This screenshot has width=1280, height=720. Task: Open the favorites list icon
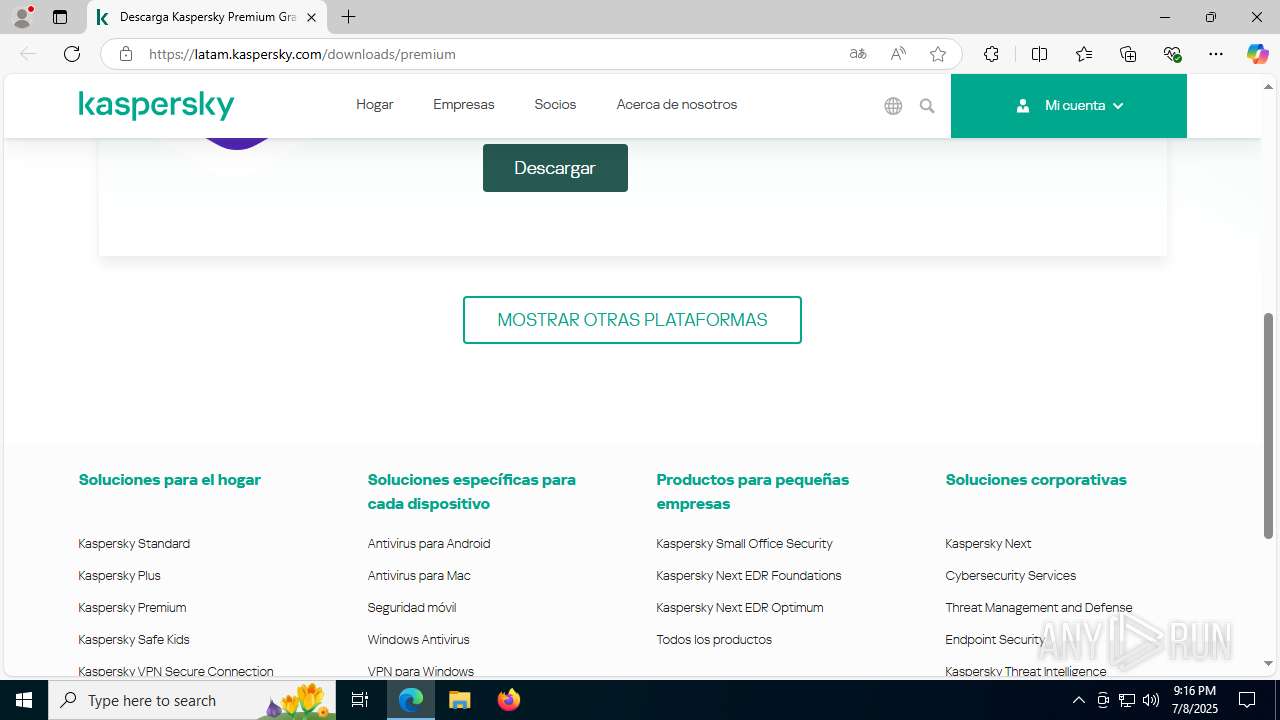pyautogui.click(x=1084, y=54)
